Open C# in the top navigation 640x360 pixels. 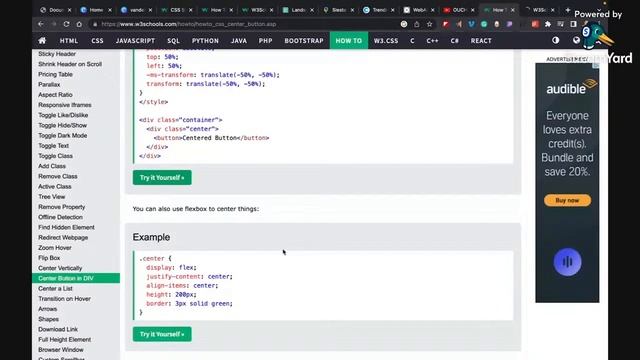point(454,41)
